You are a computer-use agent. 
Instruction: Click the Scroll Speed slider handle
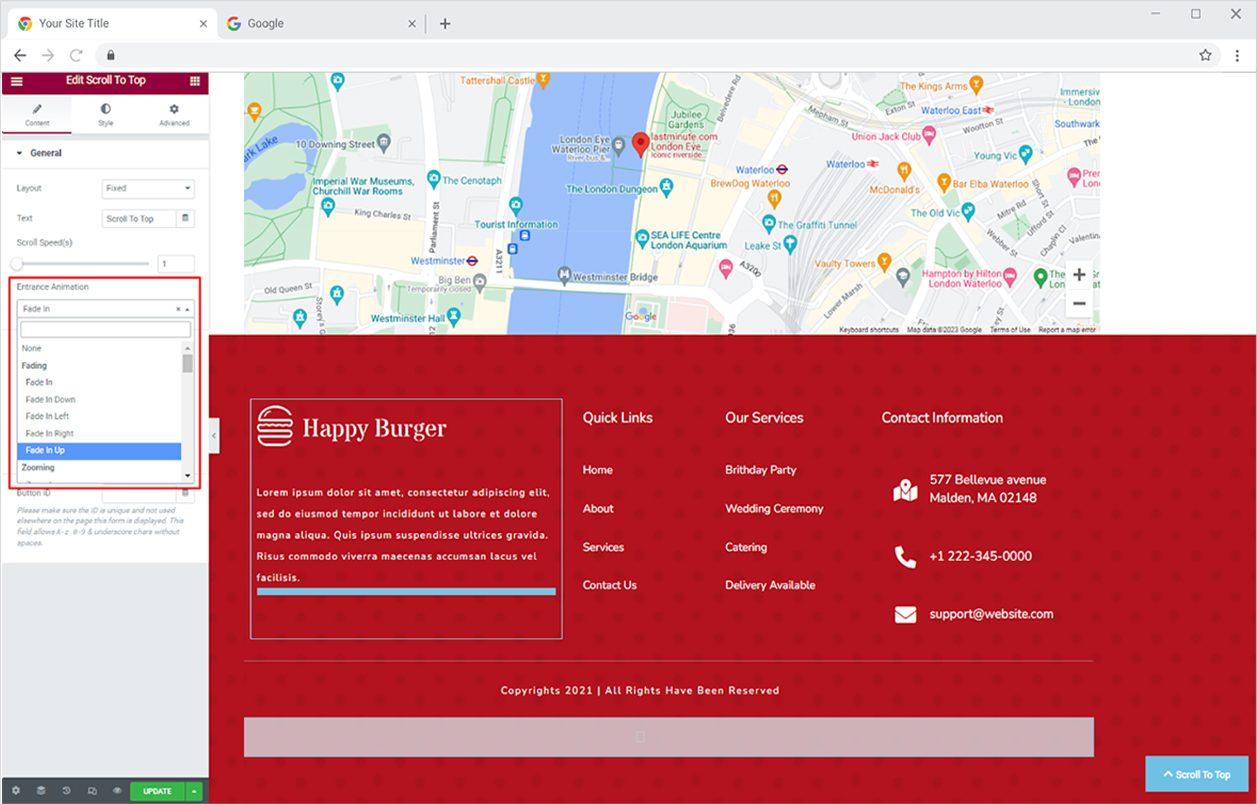[17, 264]
